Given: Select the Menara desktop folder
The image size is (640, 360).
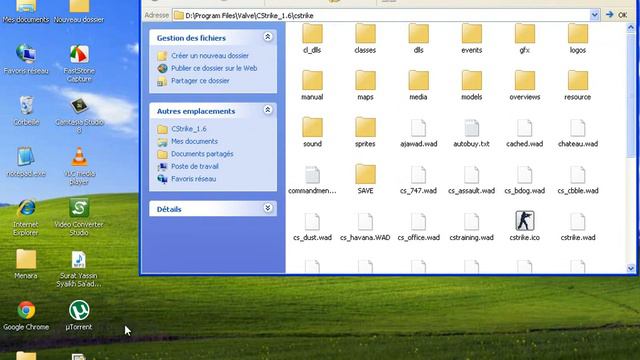Looking at the screenshot, I should 26,264.
